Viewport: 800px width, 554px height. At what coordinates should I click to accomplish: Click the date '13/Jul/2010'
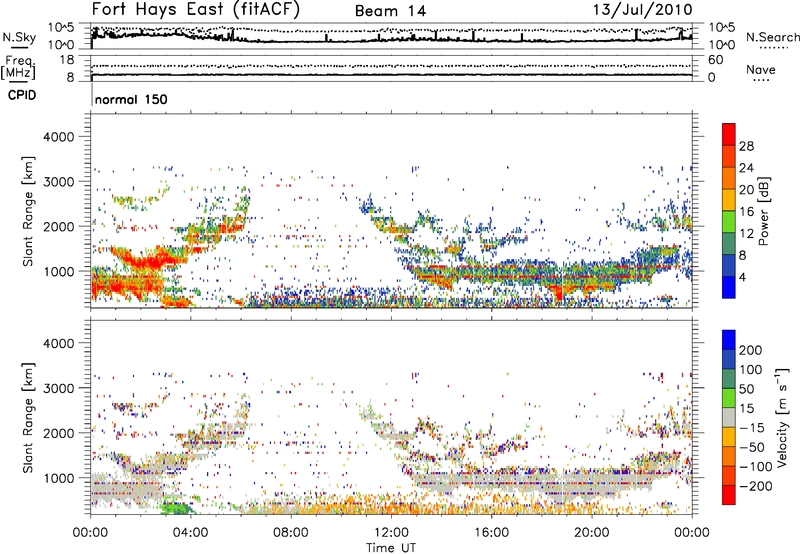click(x=642, y=9)
